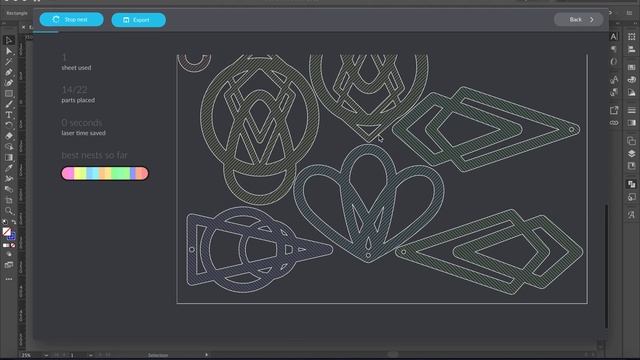Viewport: 640px width, 360px height.
Task: Open the OpenType panel icon
Action: (x=614, y=62)
